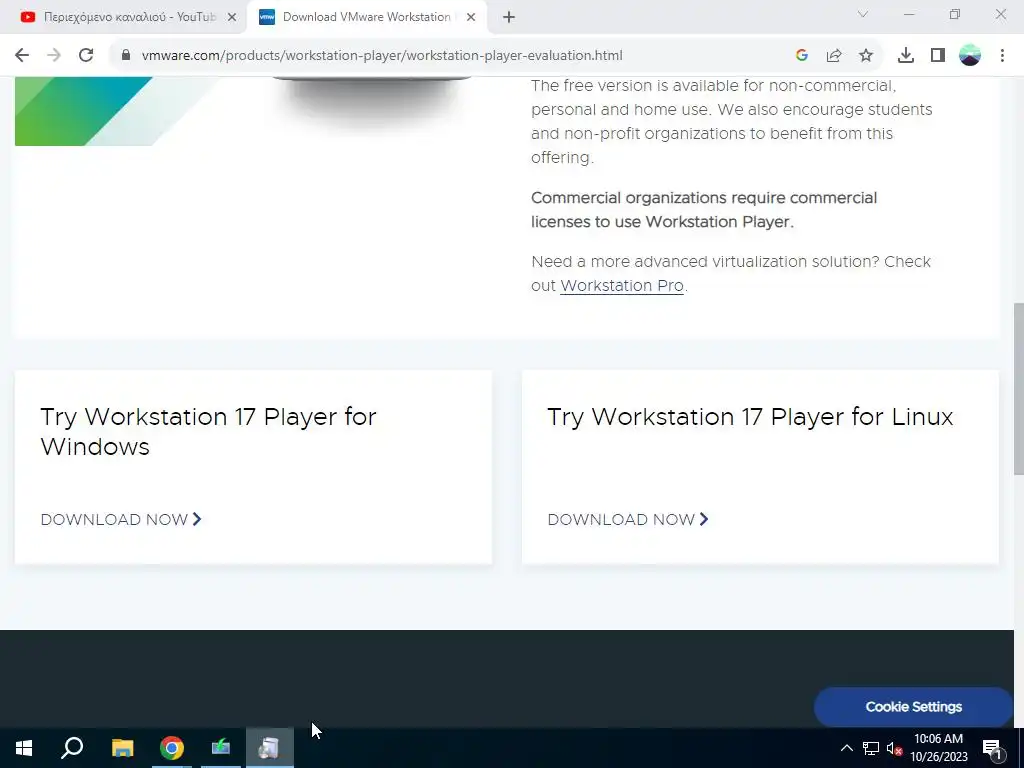Show hidden system tray icons
Viewport: 1024px width, 768px height.
coord(846,748)
